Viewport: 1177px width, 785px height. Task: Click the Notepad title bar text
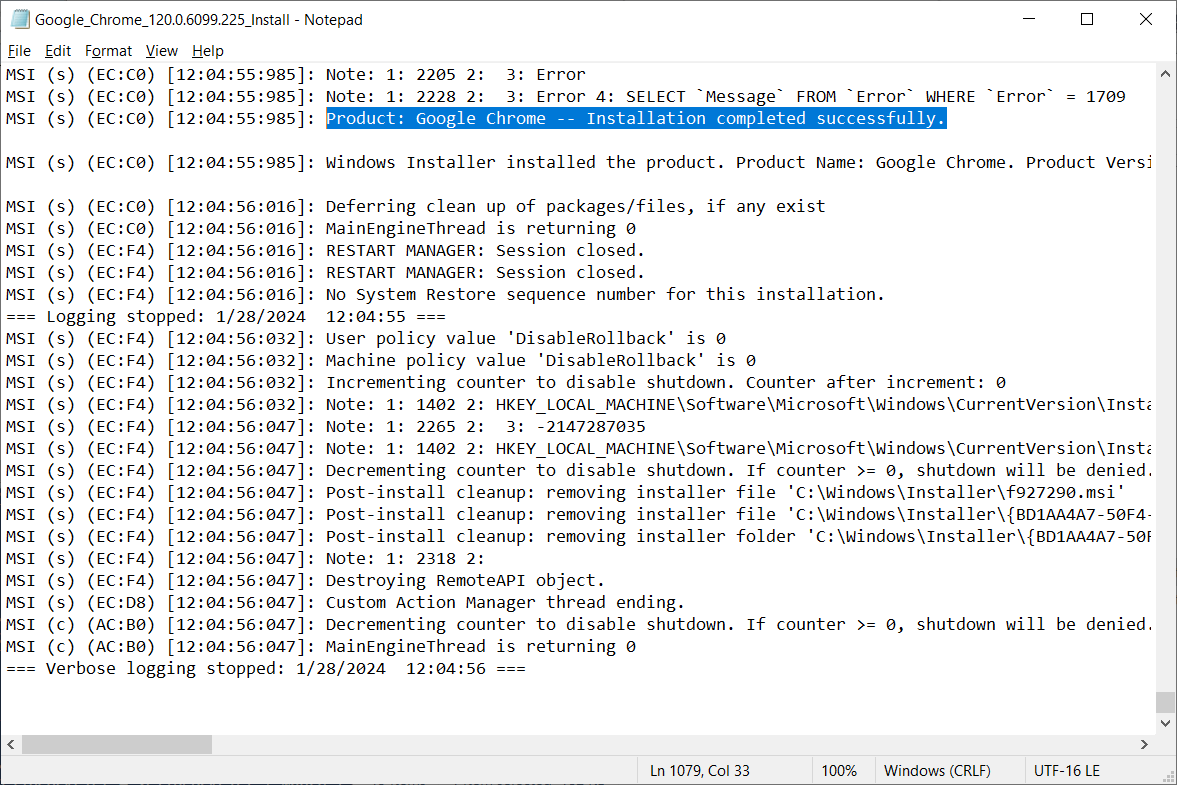coord(199,20)
